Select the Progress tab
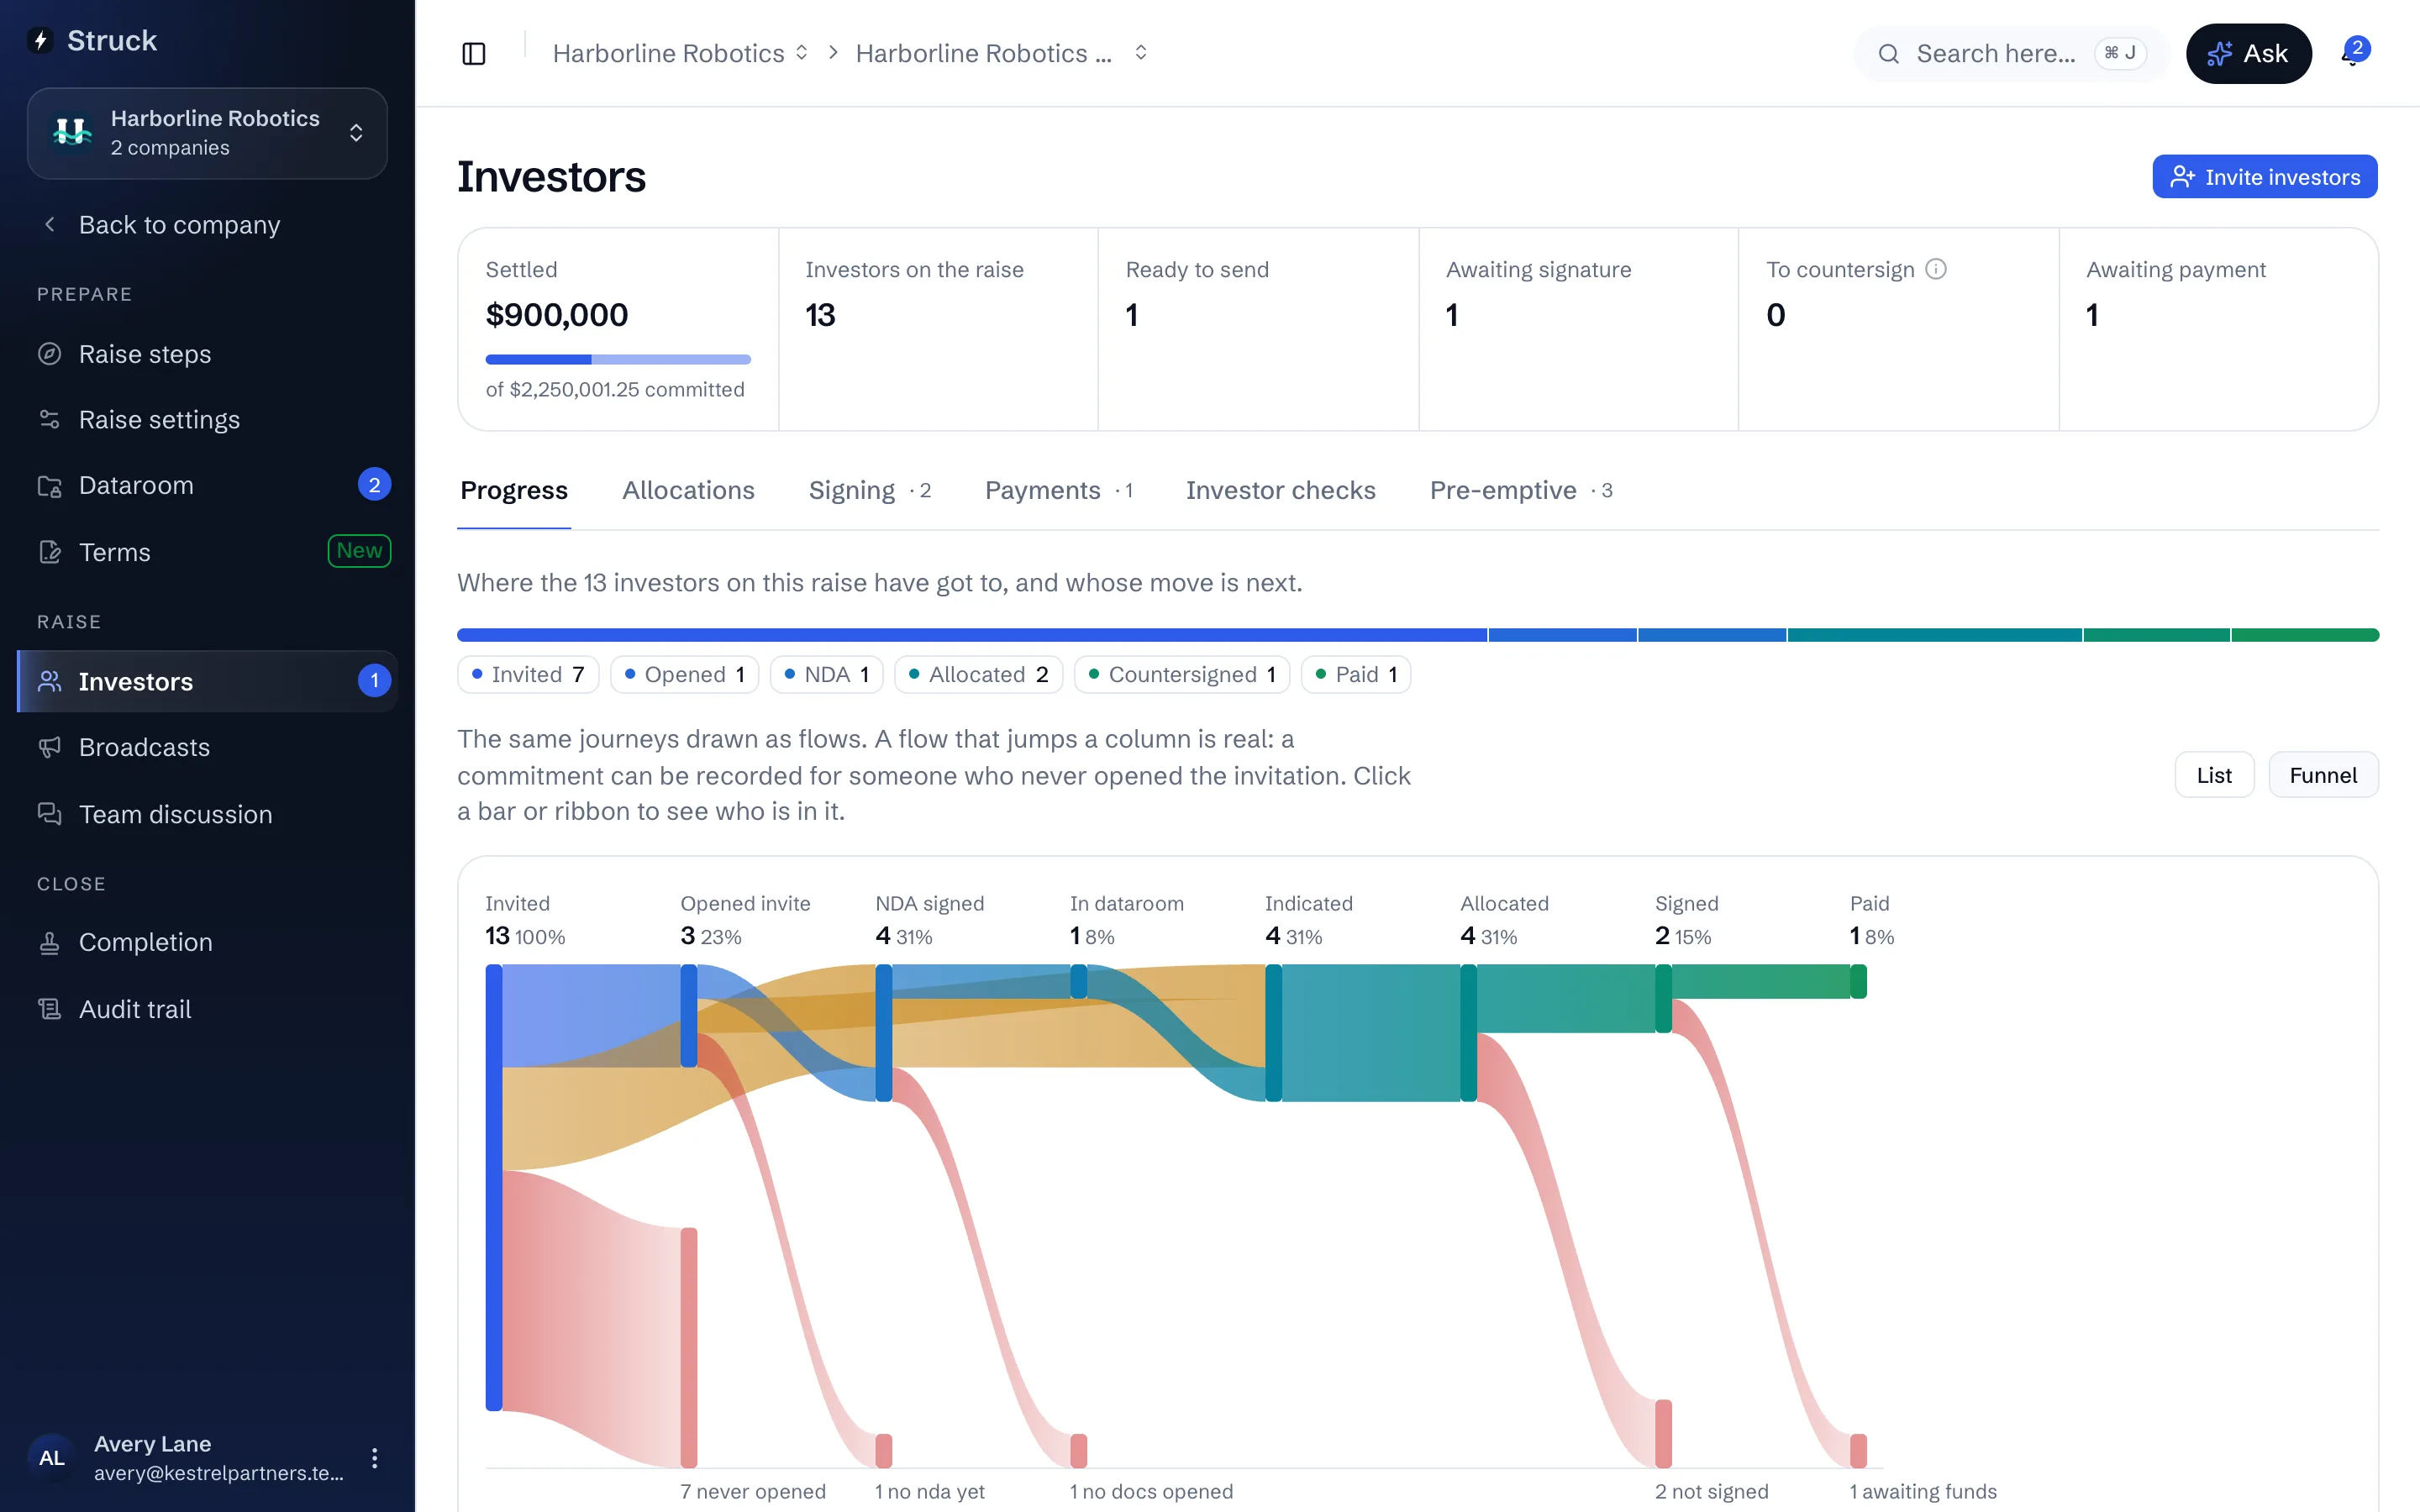2420x1512 pixels. (514, 490)
